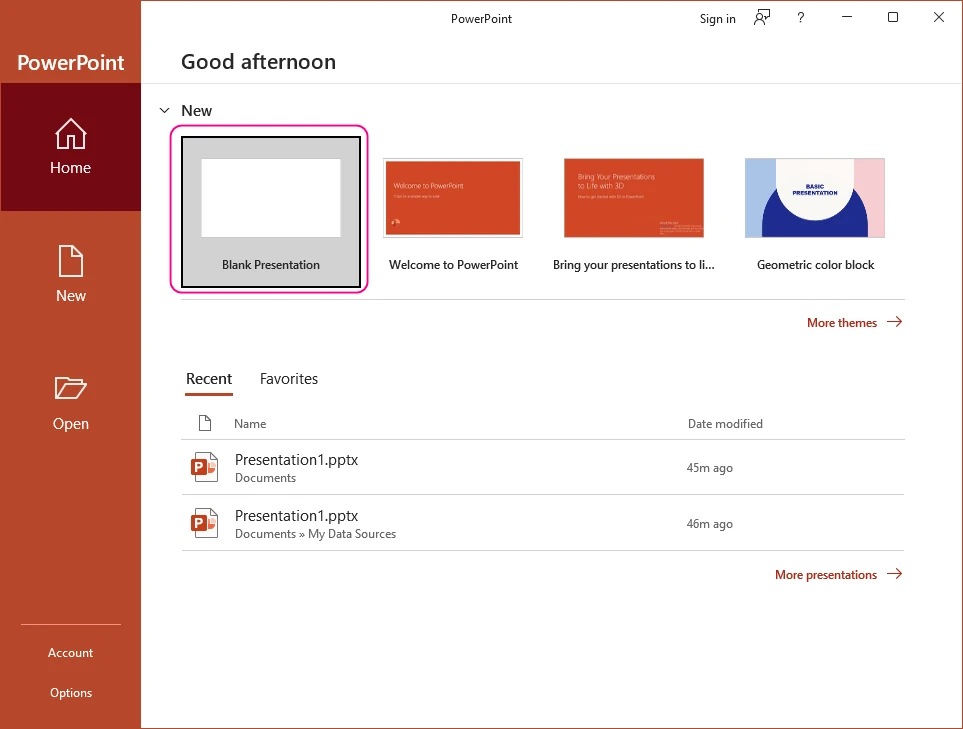
Task: Click the Sign in link
Action: coord(717,18)
